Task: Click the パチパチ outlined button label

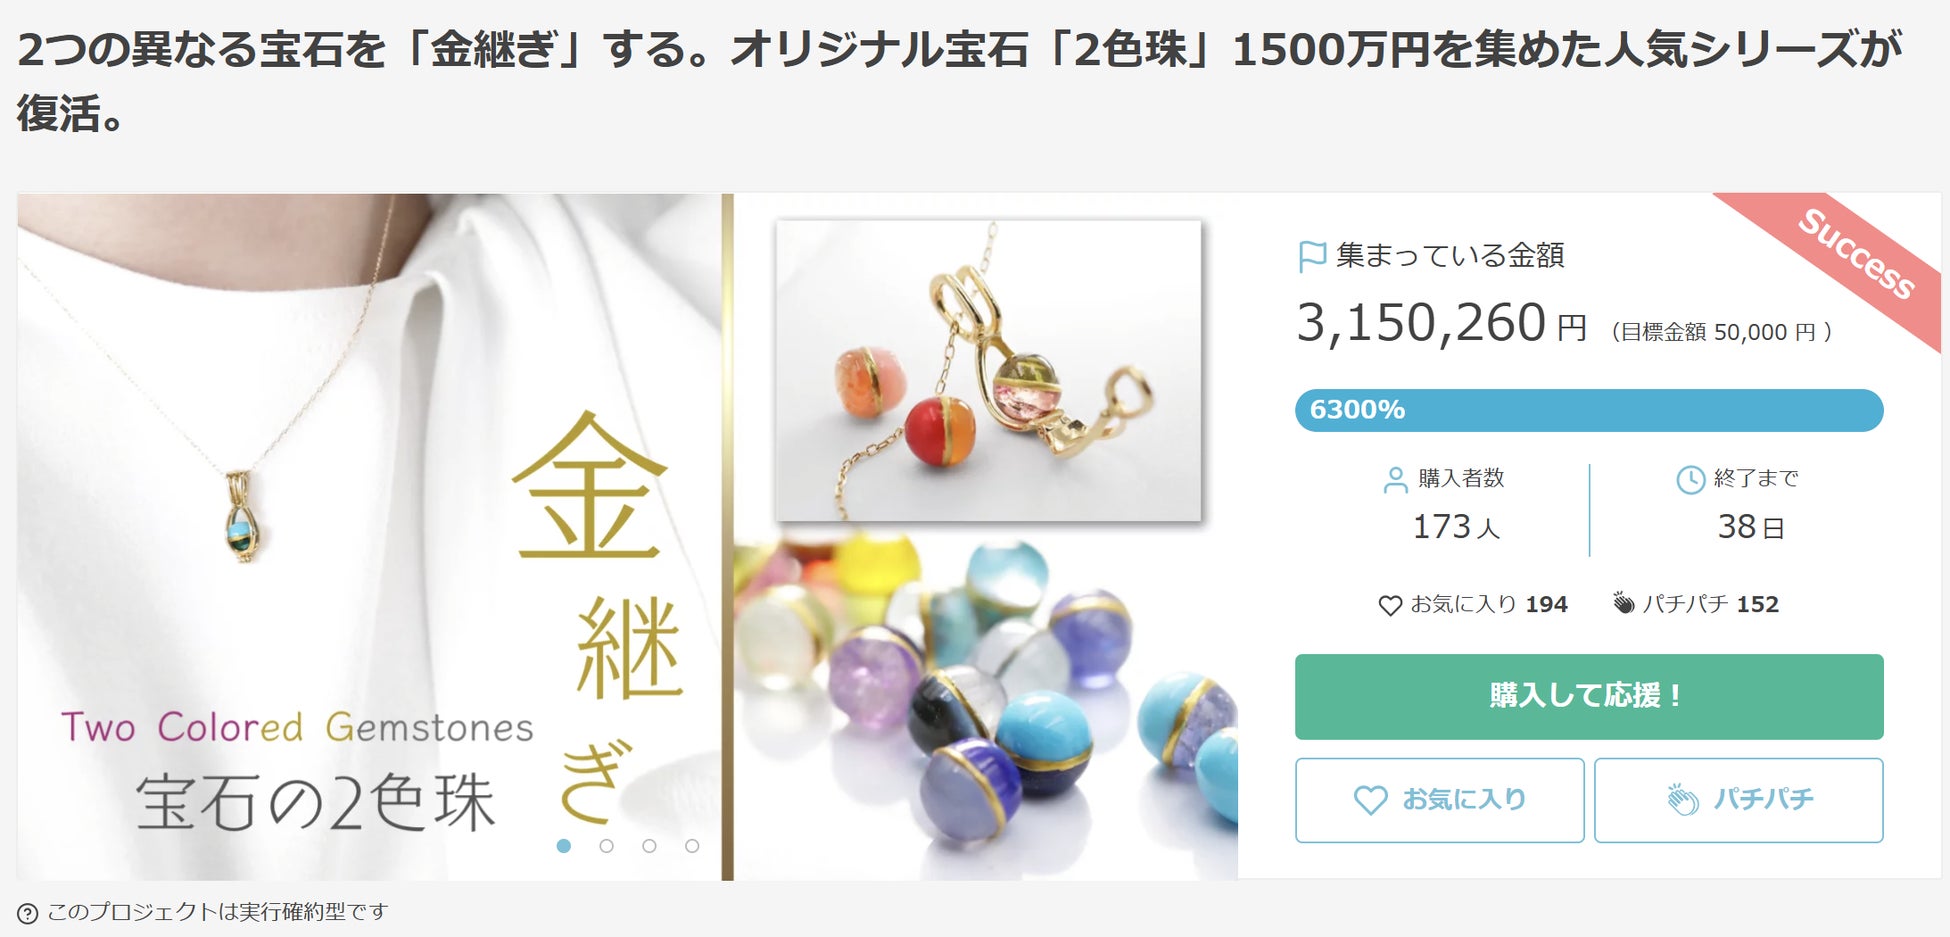Action: (x=1762, y=800)
